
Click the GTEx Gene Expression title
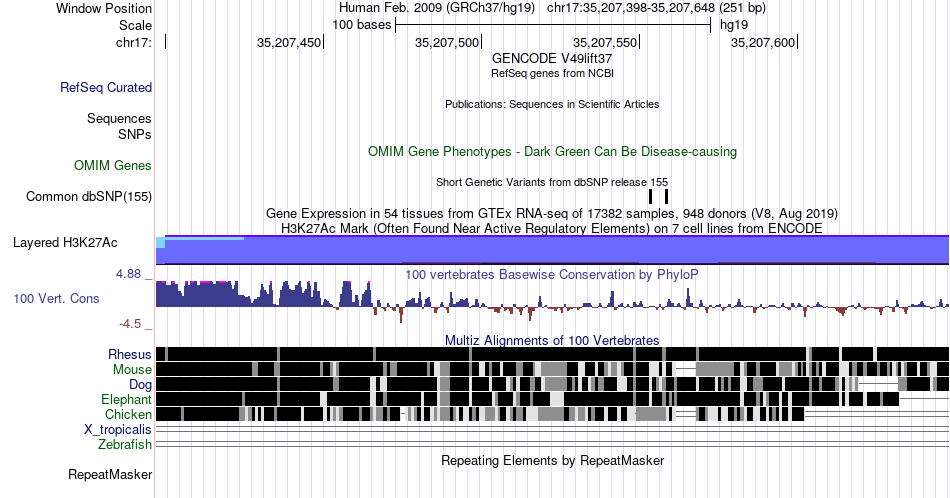point(552,213)
